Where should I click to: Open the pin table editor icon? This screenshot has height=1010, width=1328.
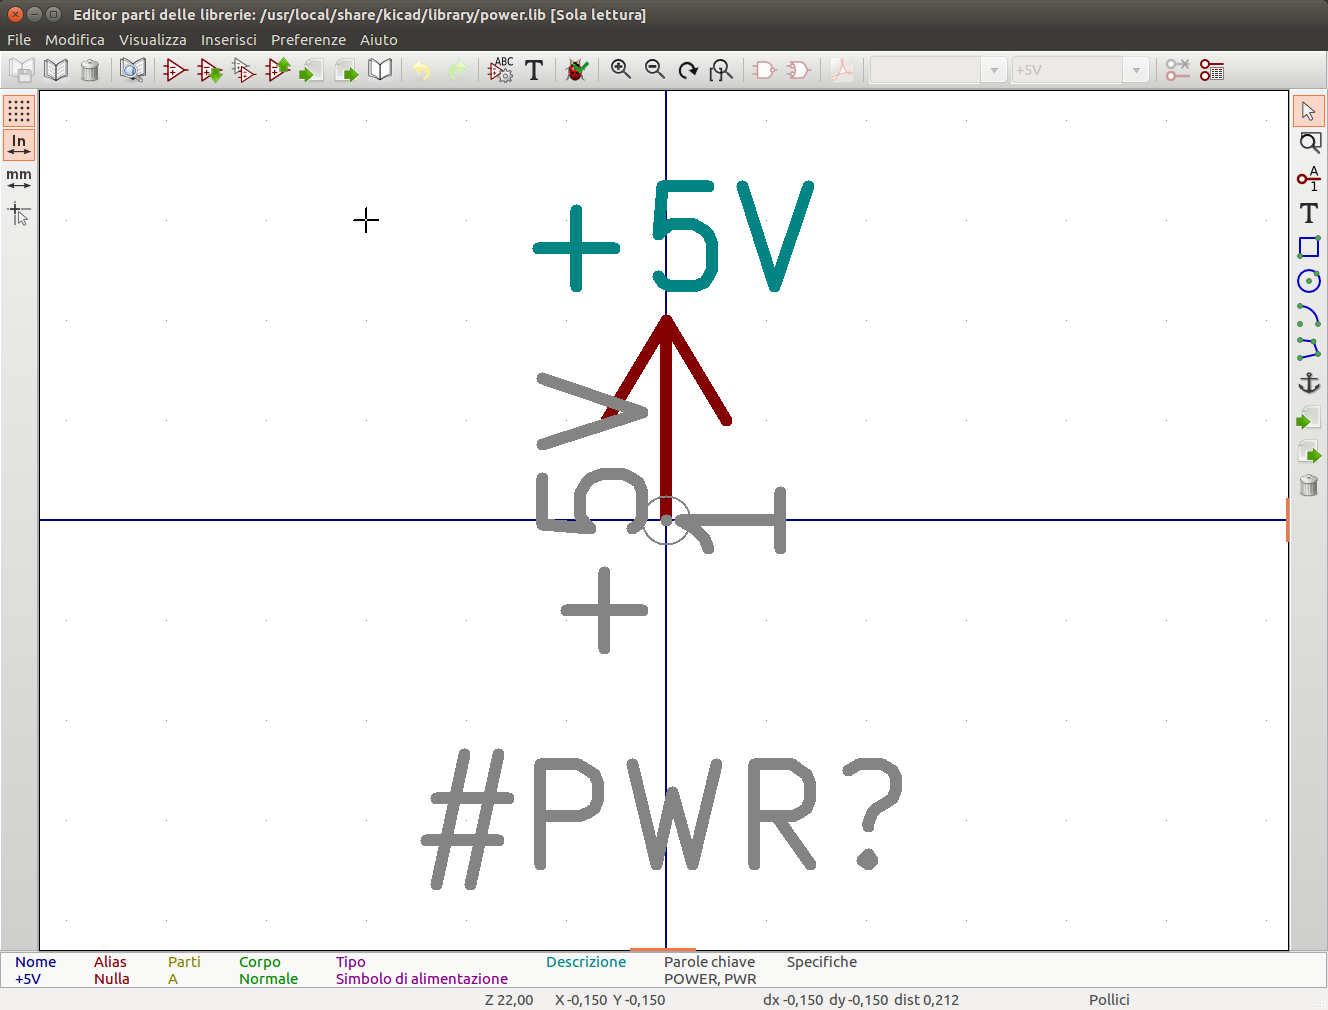point(1212,70)
